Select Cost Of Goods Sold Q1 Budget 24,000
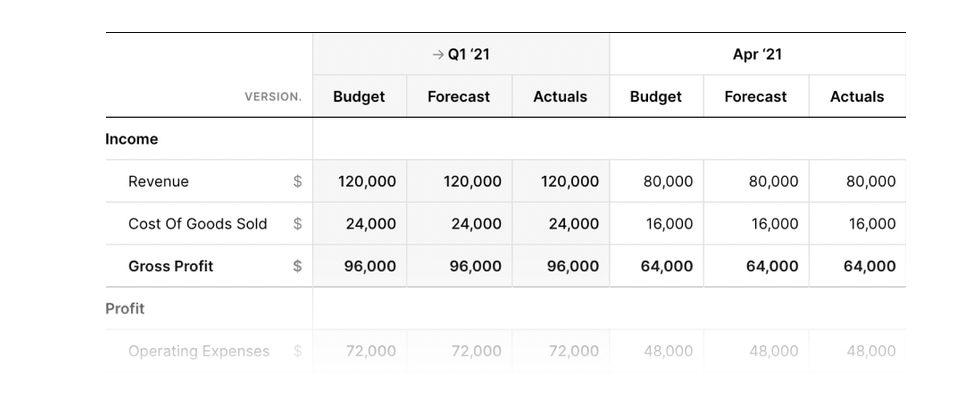This screenshot has width=974, height=410. pos(360,224)
